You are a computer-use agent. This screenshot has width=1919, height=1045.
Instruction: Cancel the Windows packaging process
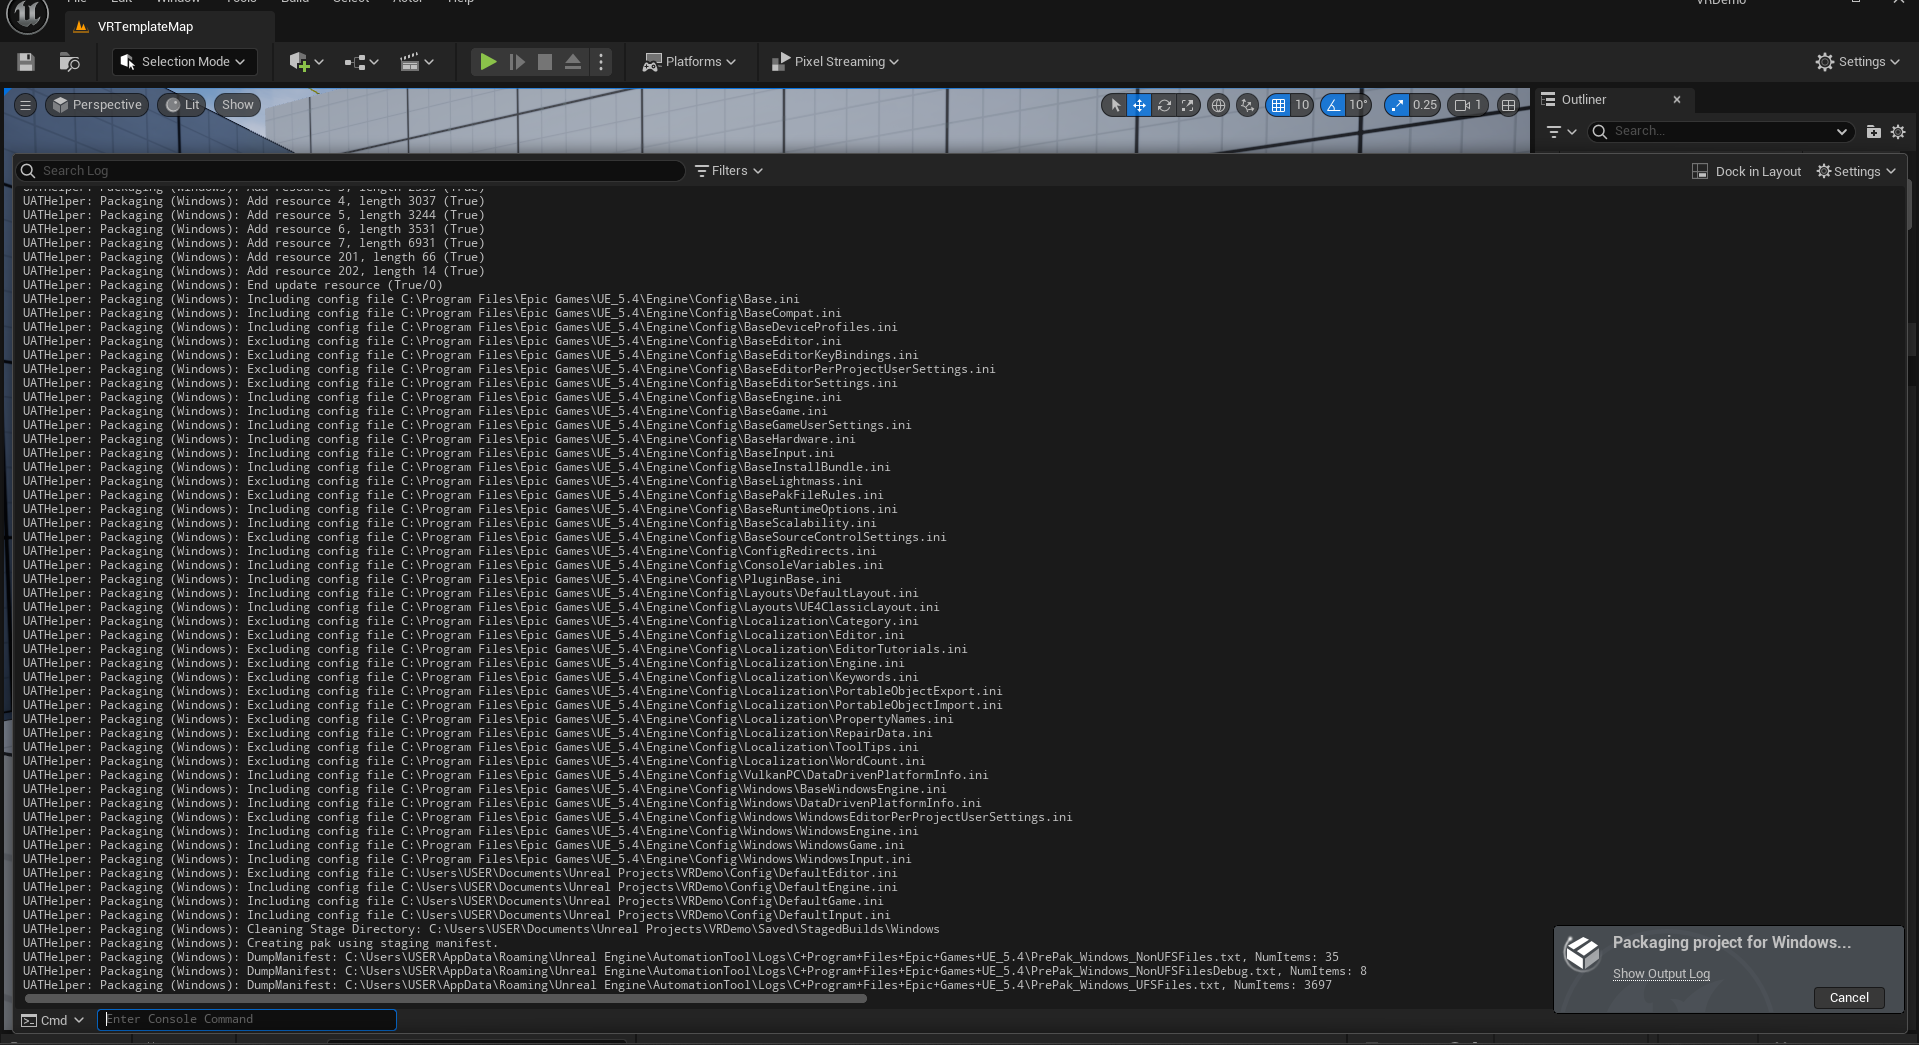pyautogui.click(x=1848, y=997)
